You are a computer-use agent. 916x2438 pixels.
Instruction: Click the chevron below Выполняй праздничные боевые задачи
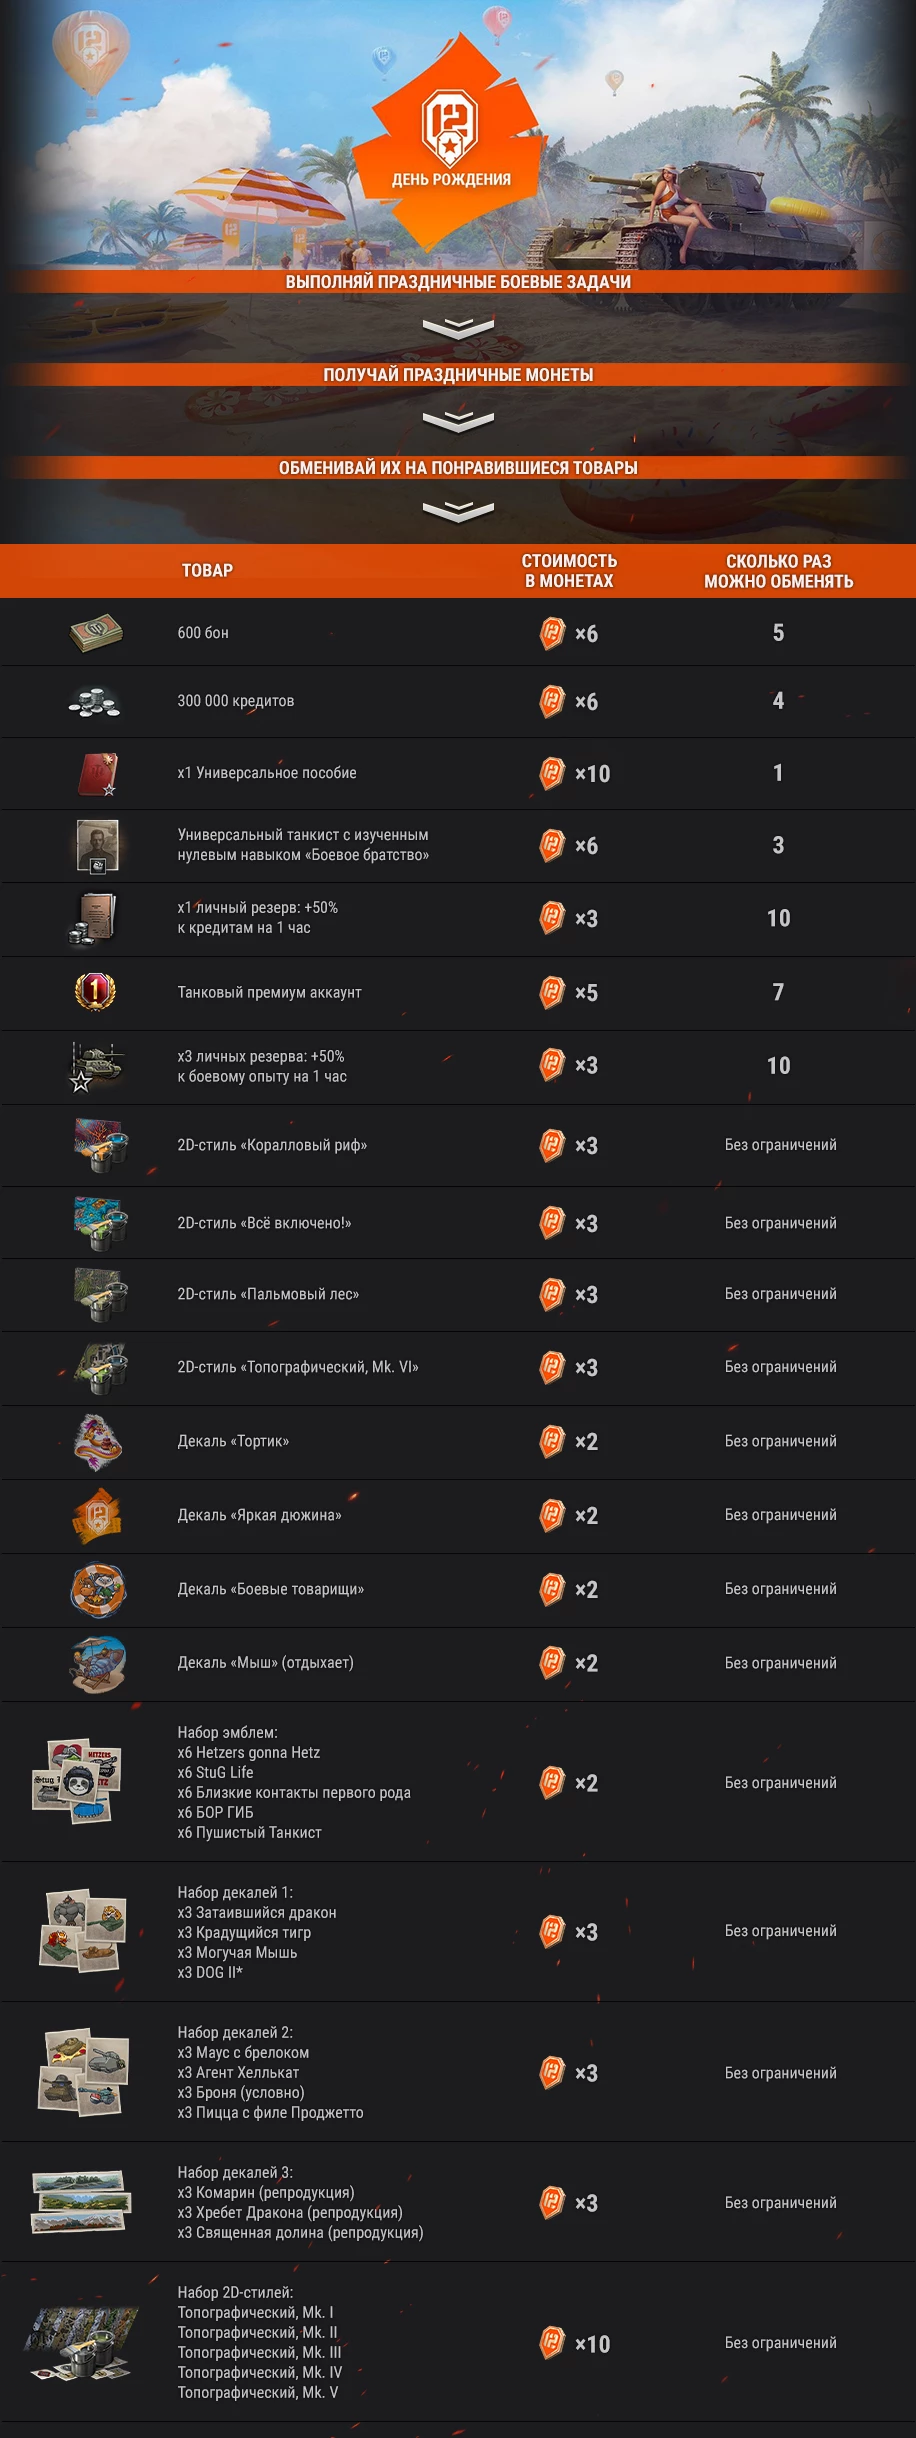(x=458, y=328)
